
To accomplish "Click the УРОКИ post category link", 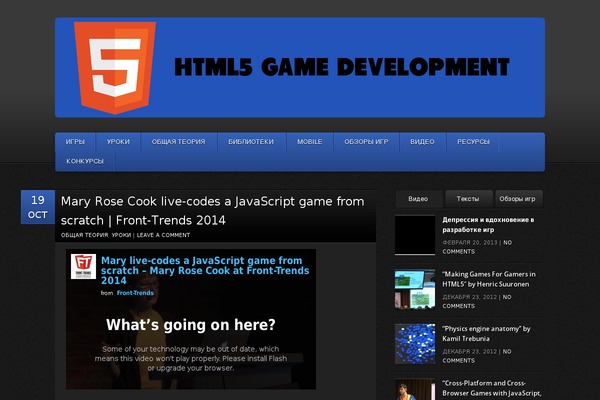I will click(121, 235).
